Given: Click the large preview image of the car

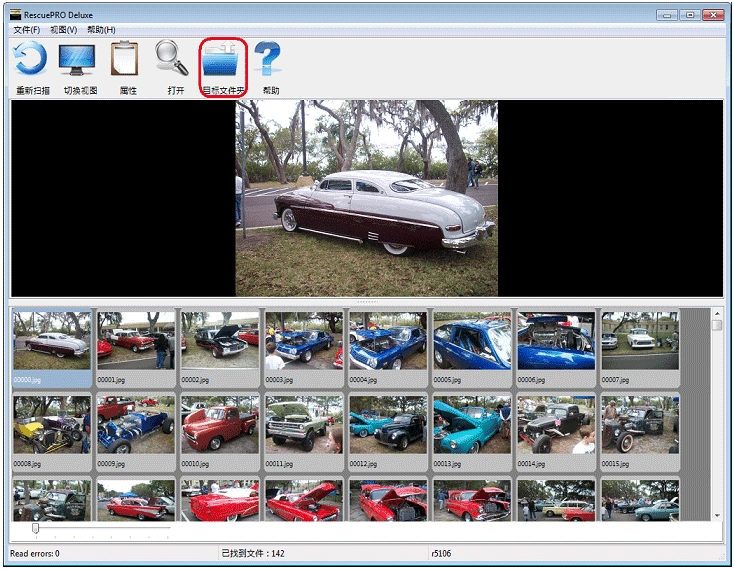Looking at the screenshot, I should pyautogui.click(x=367, y=198).
